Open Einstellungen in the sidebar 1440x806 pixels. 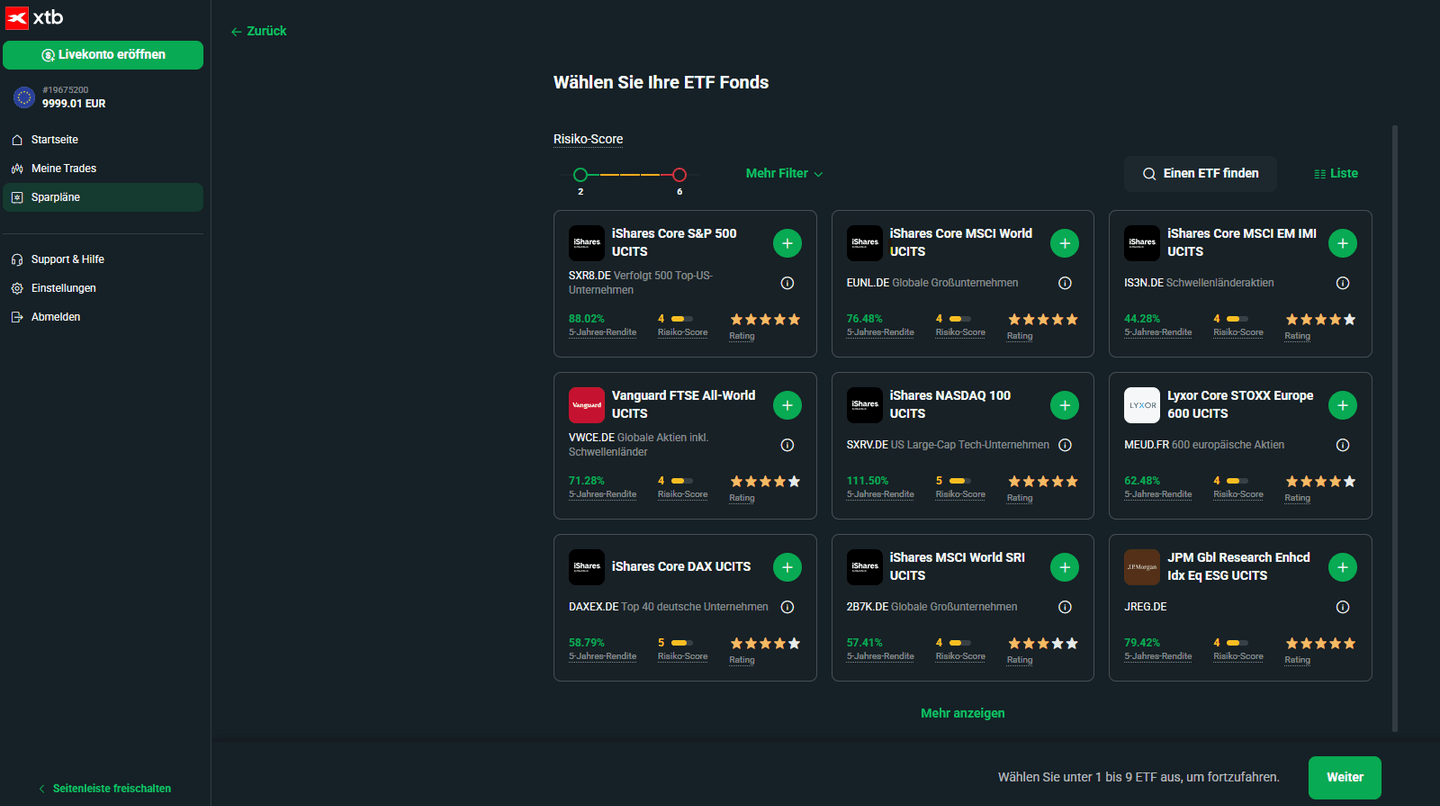103,288
